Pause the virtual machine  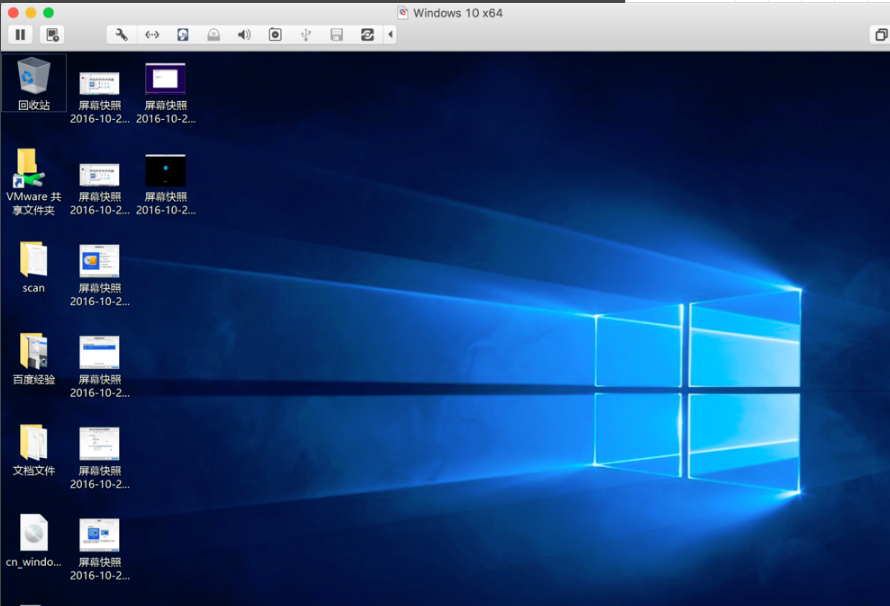(x=19, y=34)
